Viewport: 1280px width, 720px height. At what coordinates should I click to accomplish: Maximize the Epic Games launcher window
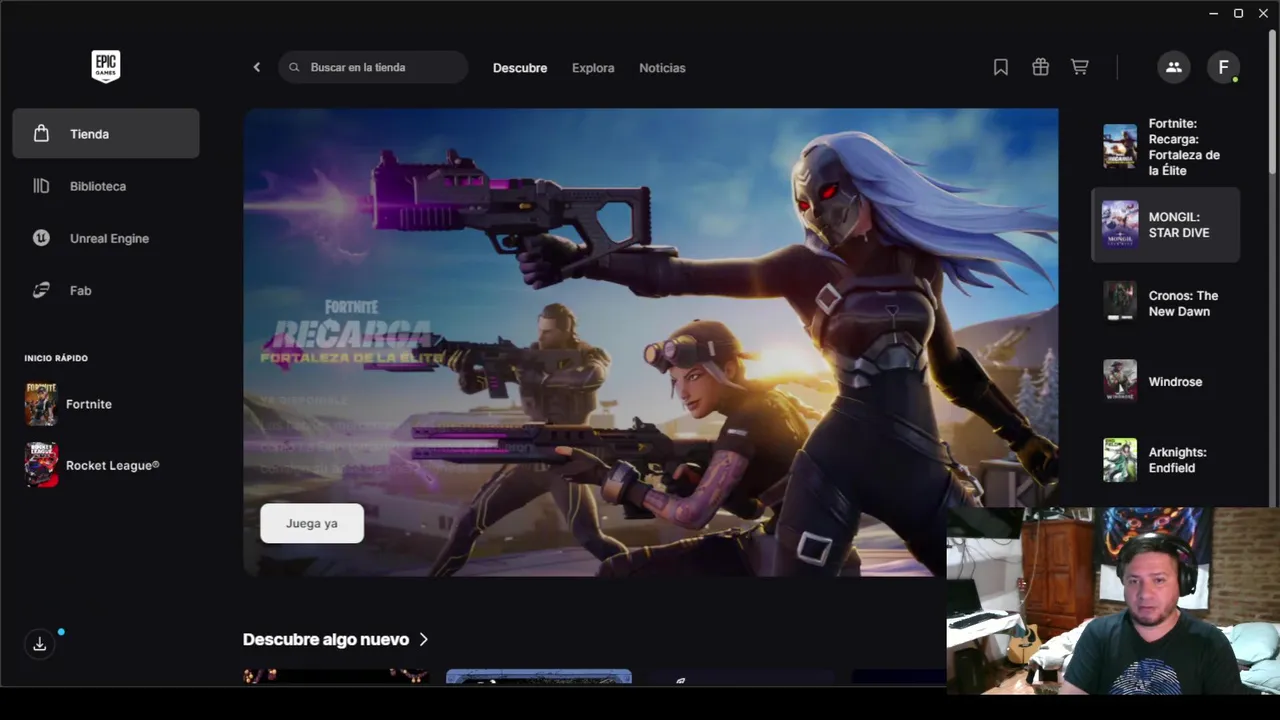pos(1238,13)
